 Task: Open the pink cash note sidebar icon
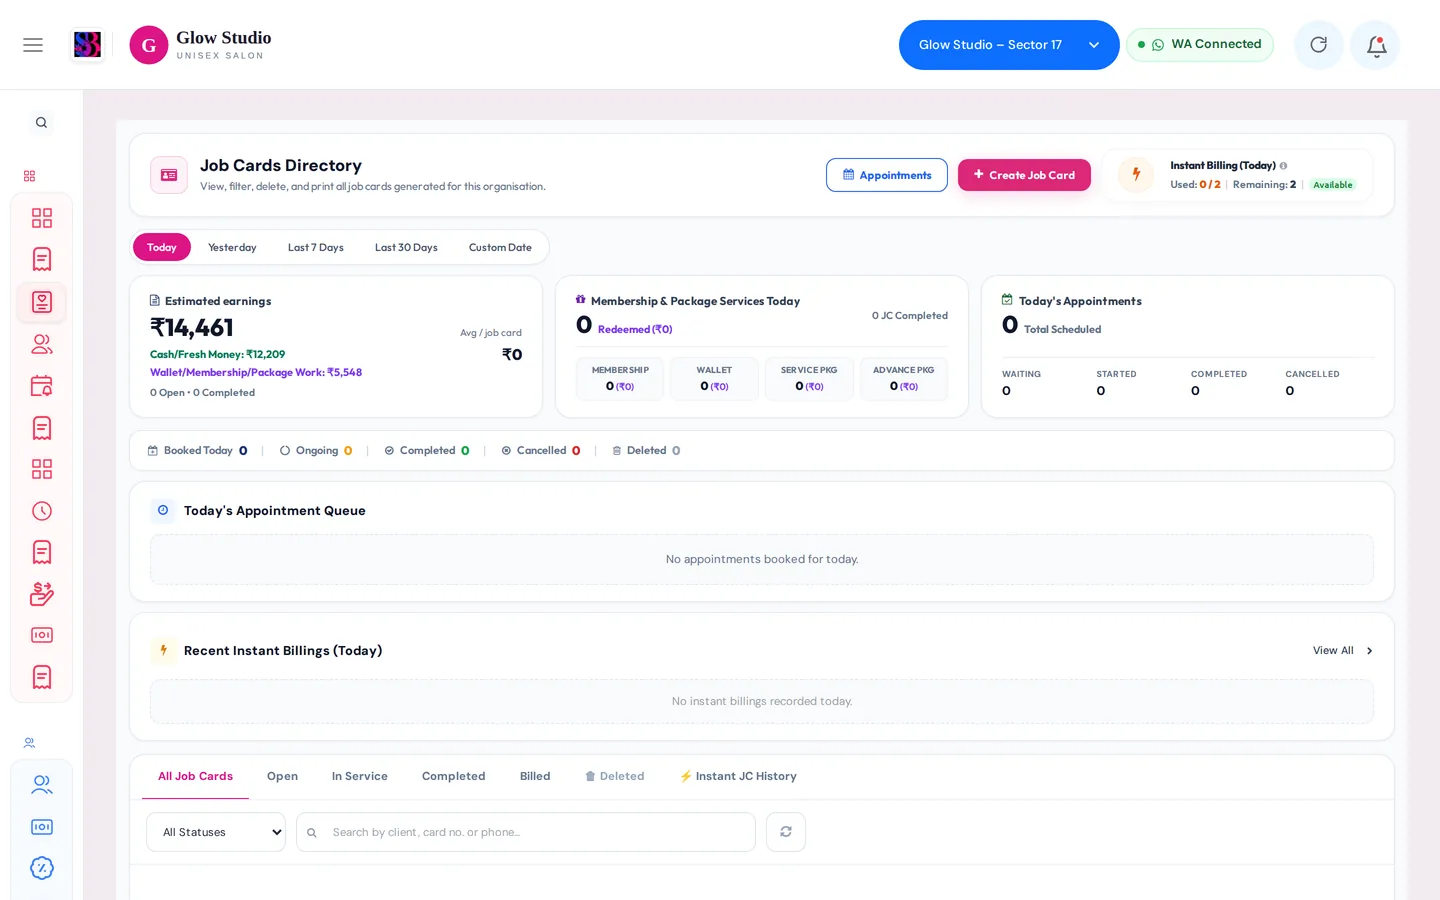[42, 635]
